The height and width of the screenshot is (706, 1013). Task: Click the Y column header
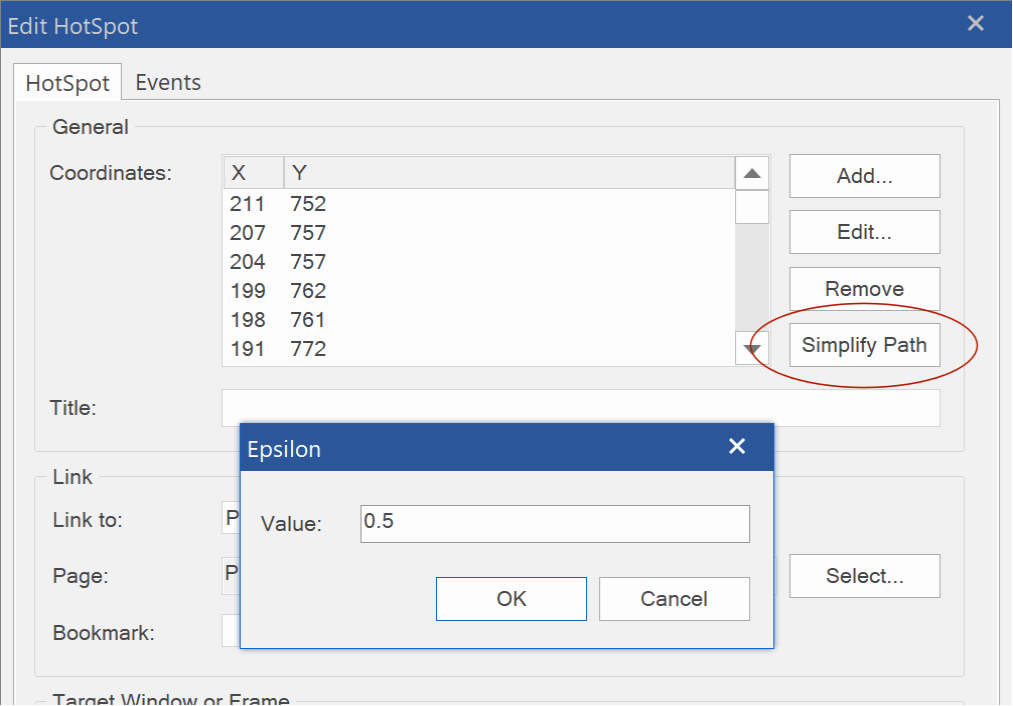pos(508,173)
